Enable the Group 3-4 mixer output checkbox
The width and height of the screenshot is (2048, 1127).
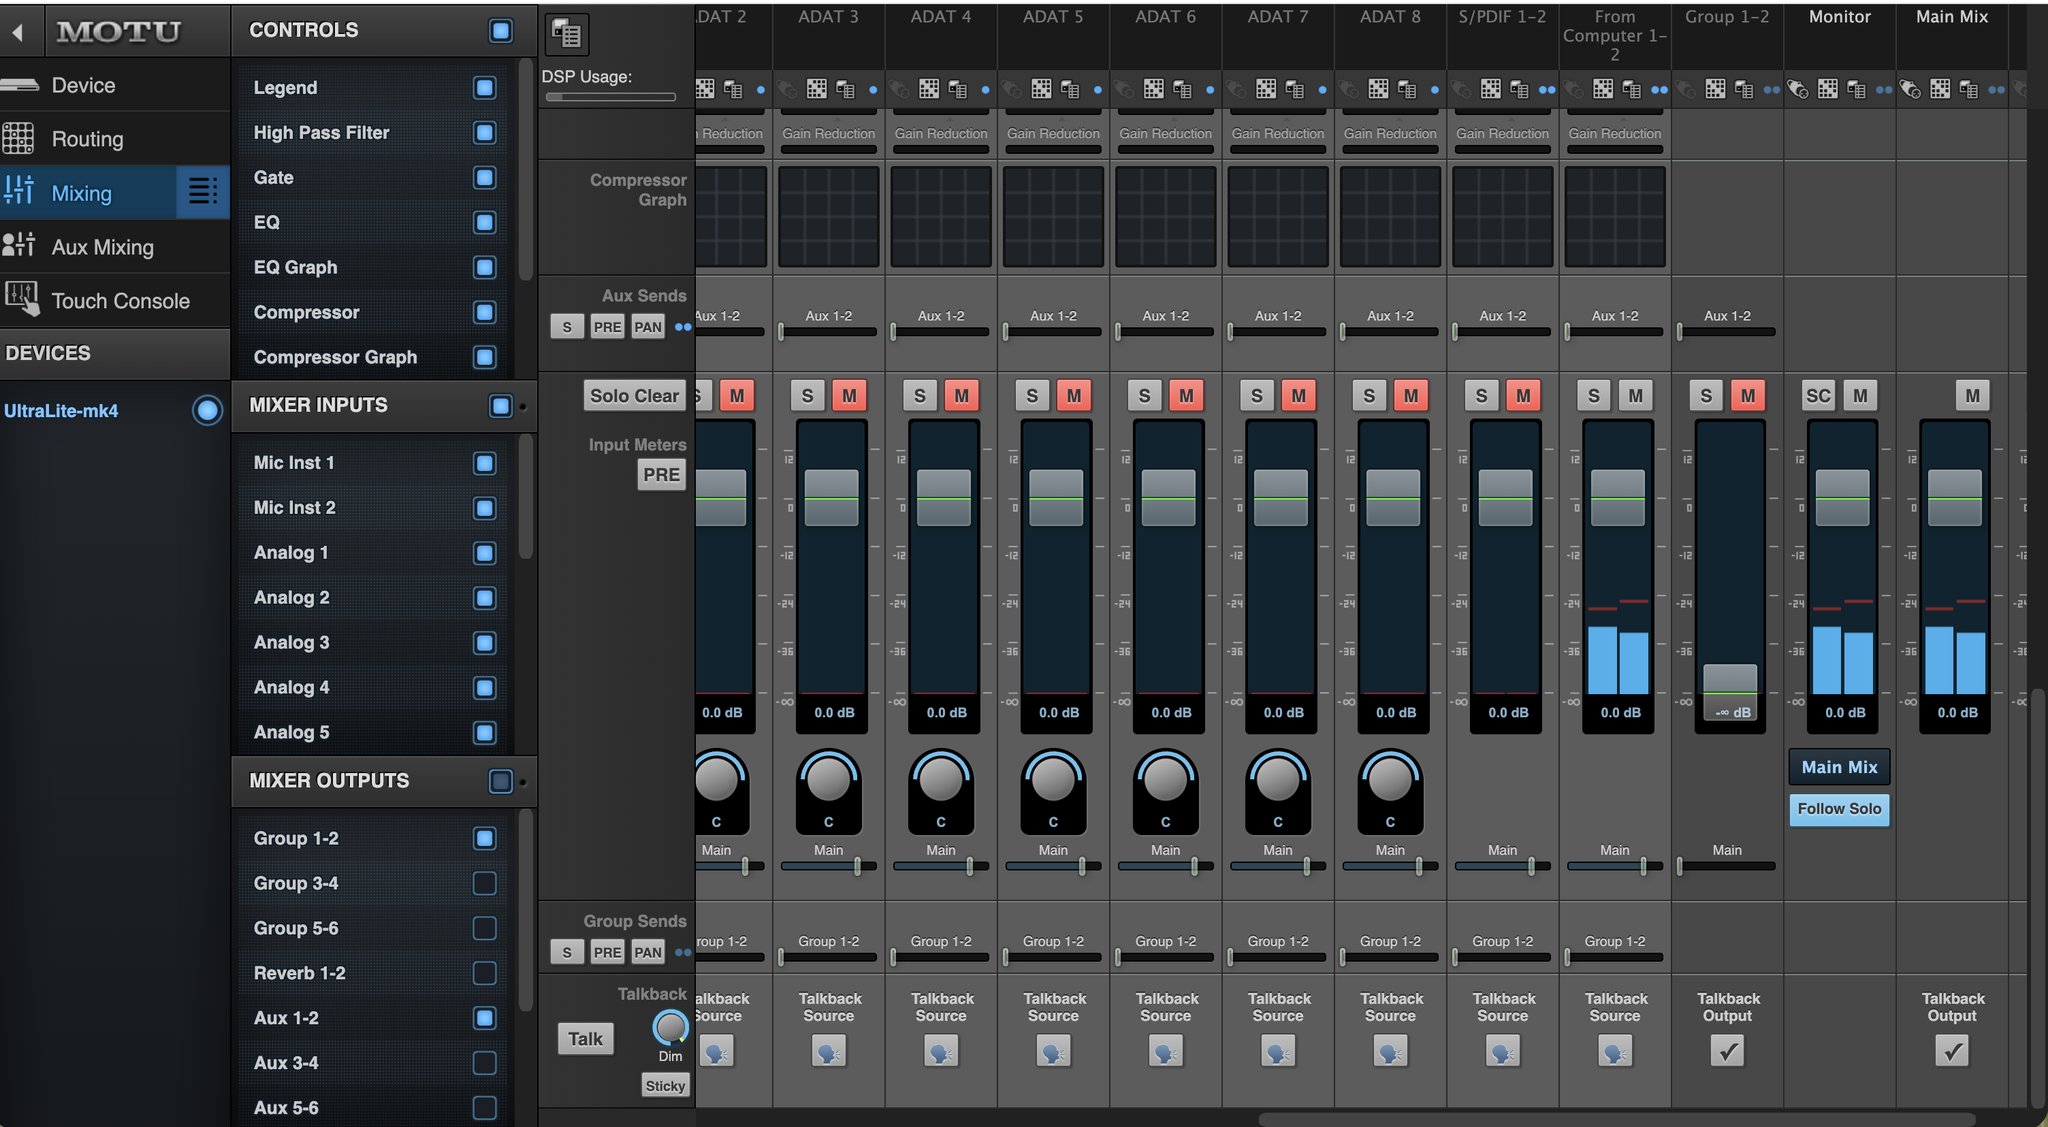tap(484, 883)
